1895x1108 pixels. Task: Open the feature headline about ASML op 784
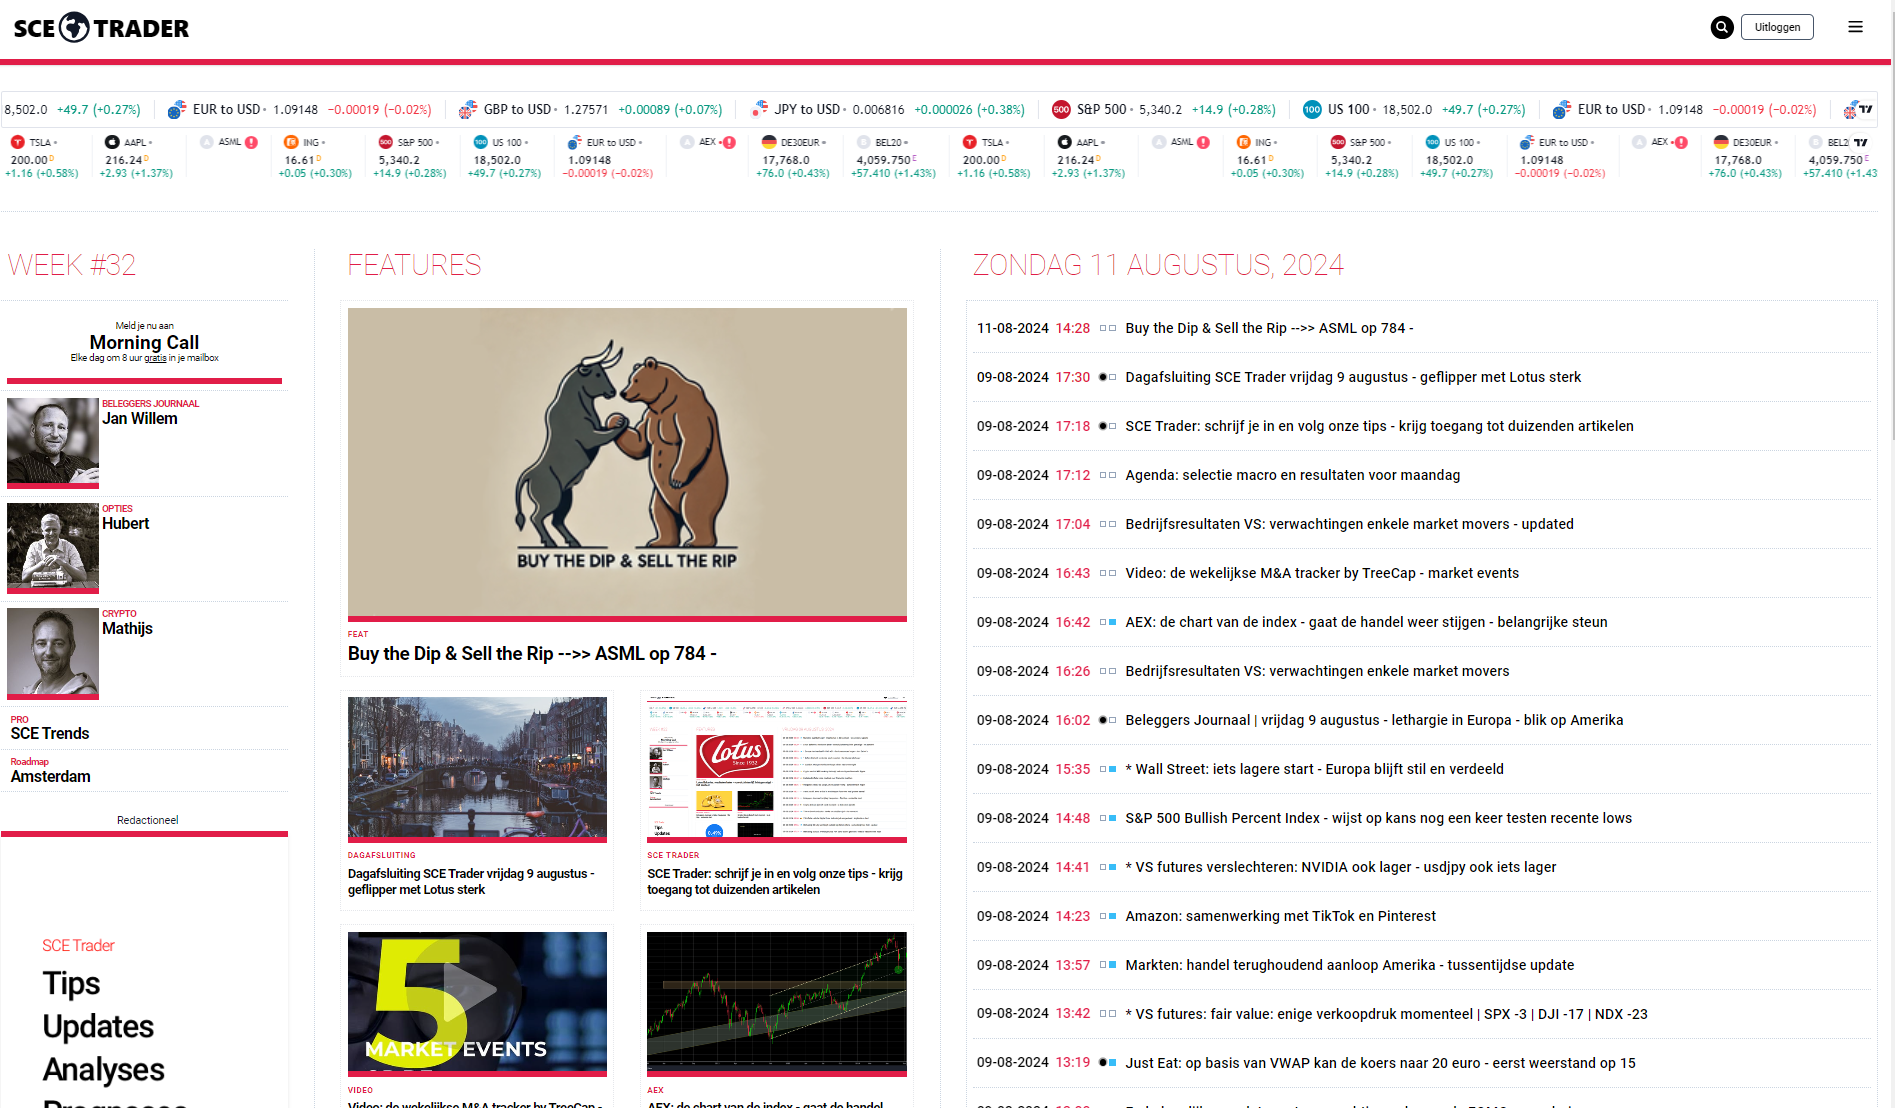pos(532,654)
